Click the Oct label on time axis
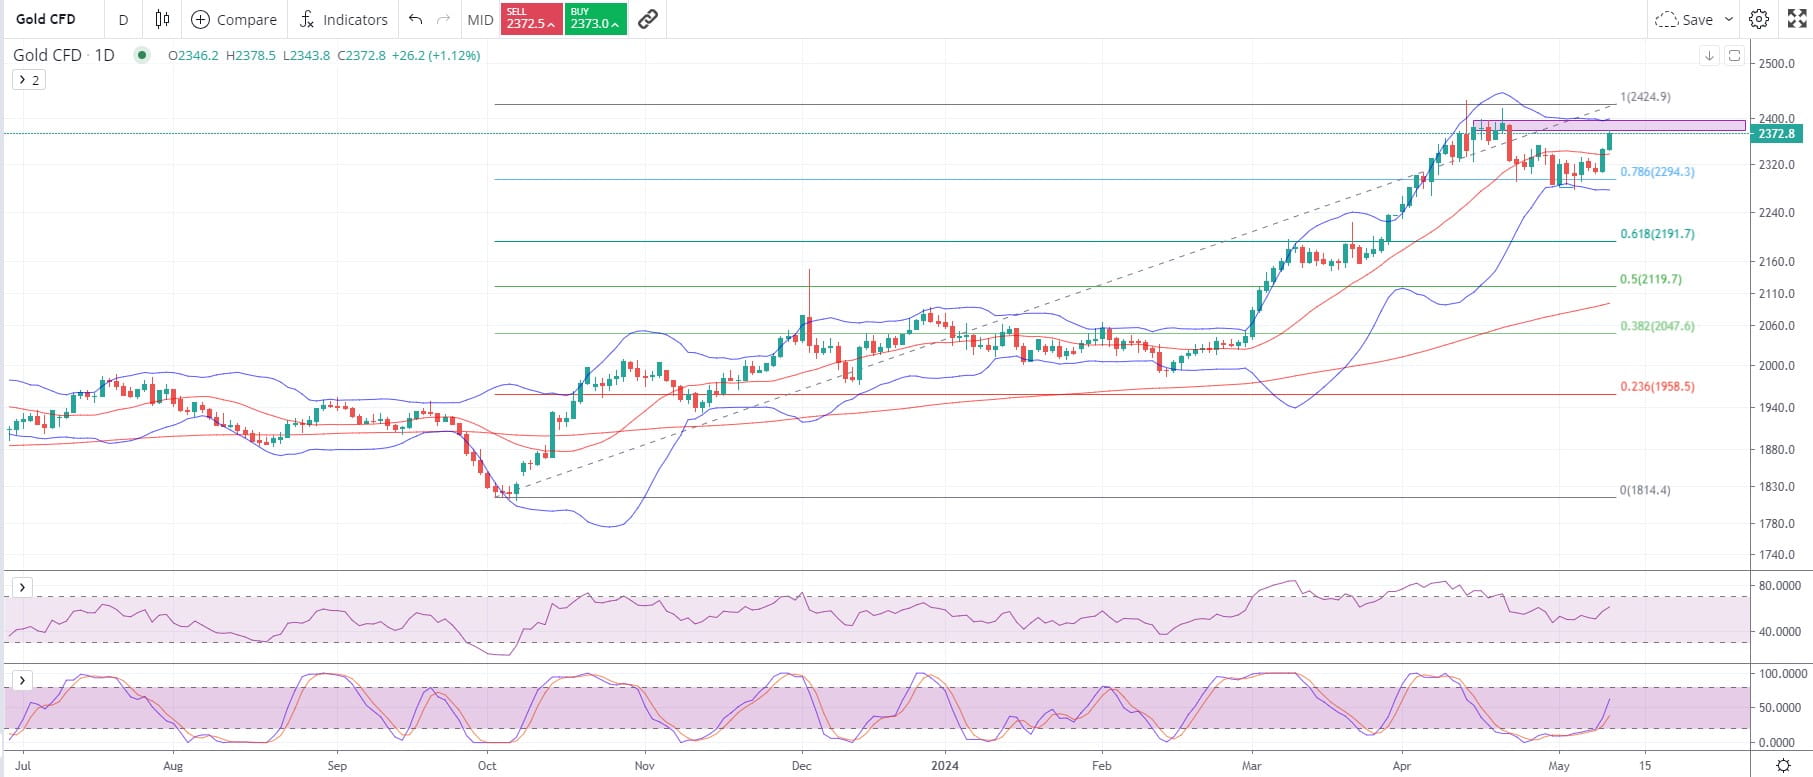The image size is (1813, 777). pyautogui.click(x=487, y=766)
